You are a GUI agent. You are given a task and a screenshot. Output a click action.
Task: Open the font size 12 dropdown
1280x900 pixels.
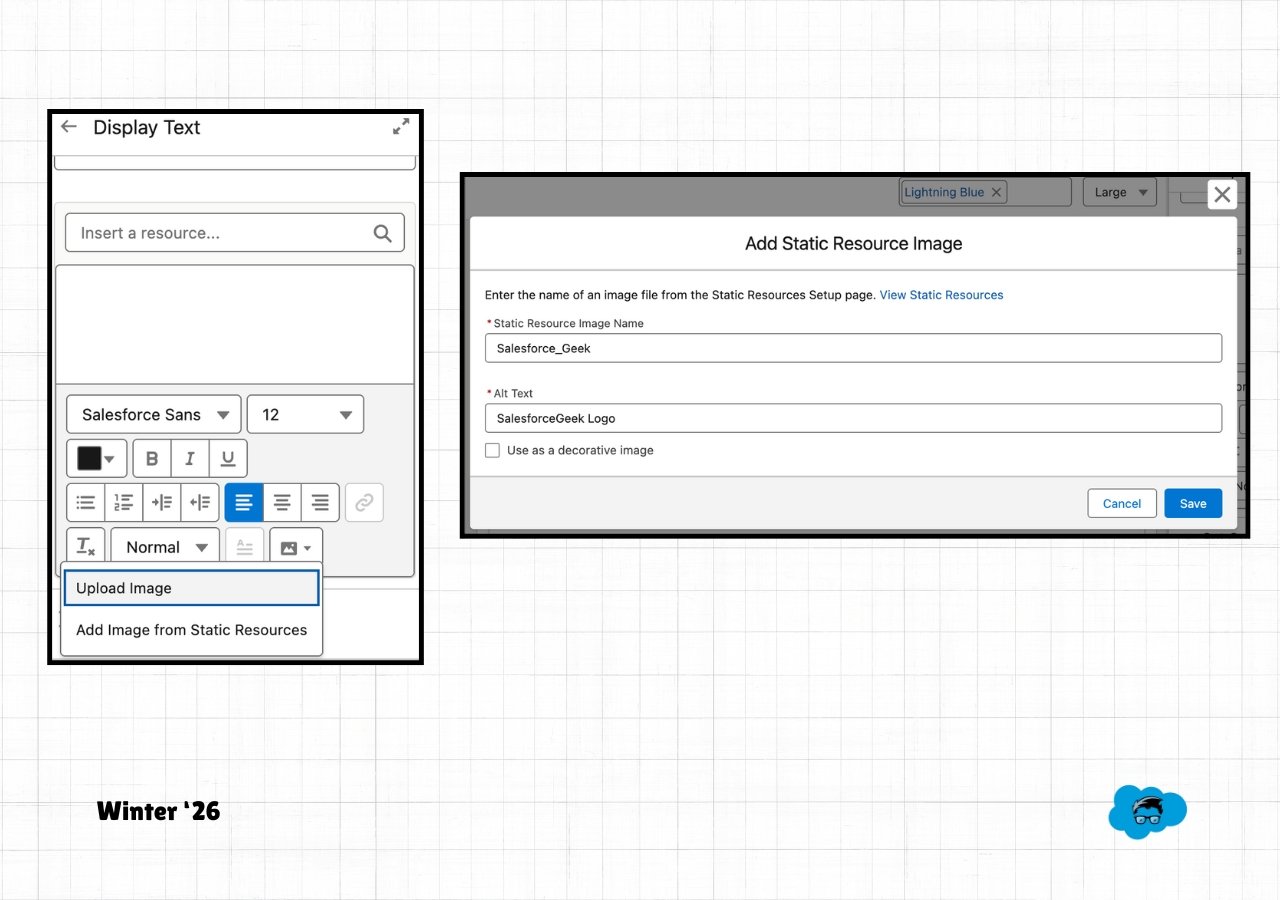click(x=305, y=414)
